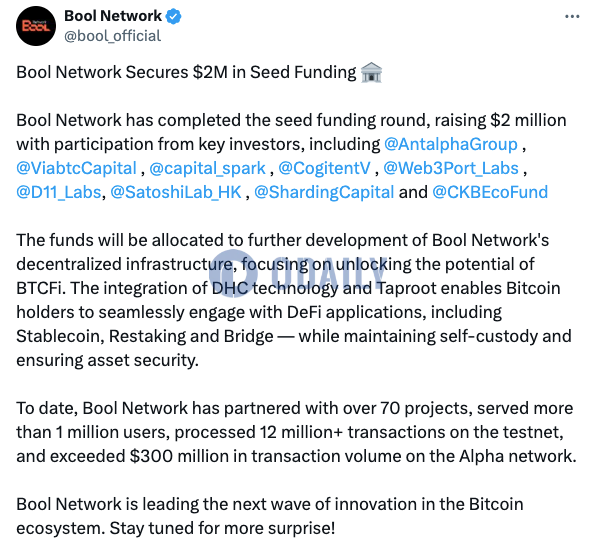Click the ODAILY watermark logo

coord(298,273)
